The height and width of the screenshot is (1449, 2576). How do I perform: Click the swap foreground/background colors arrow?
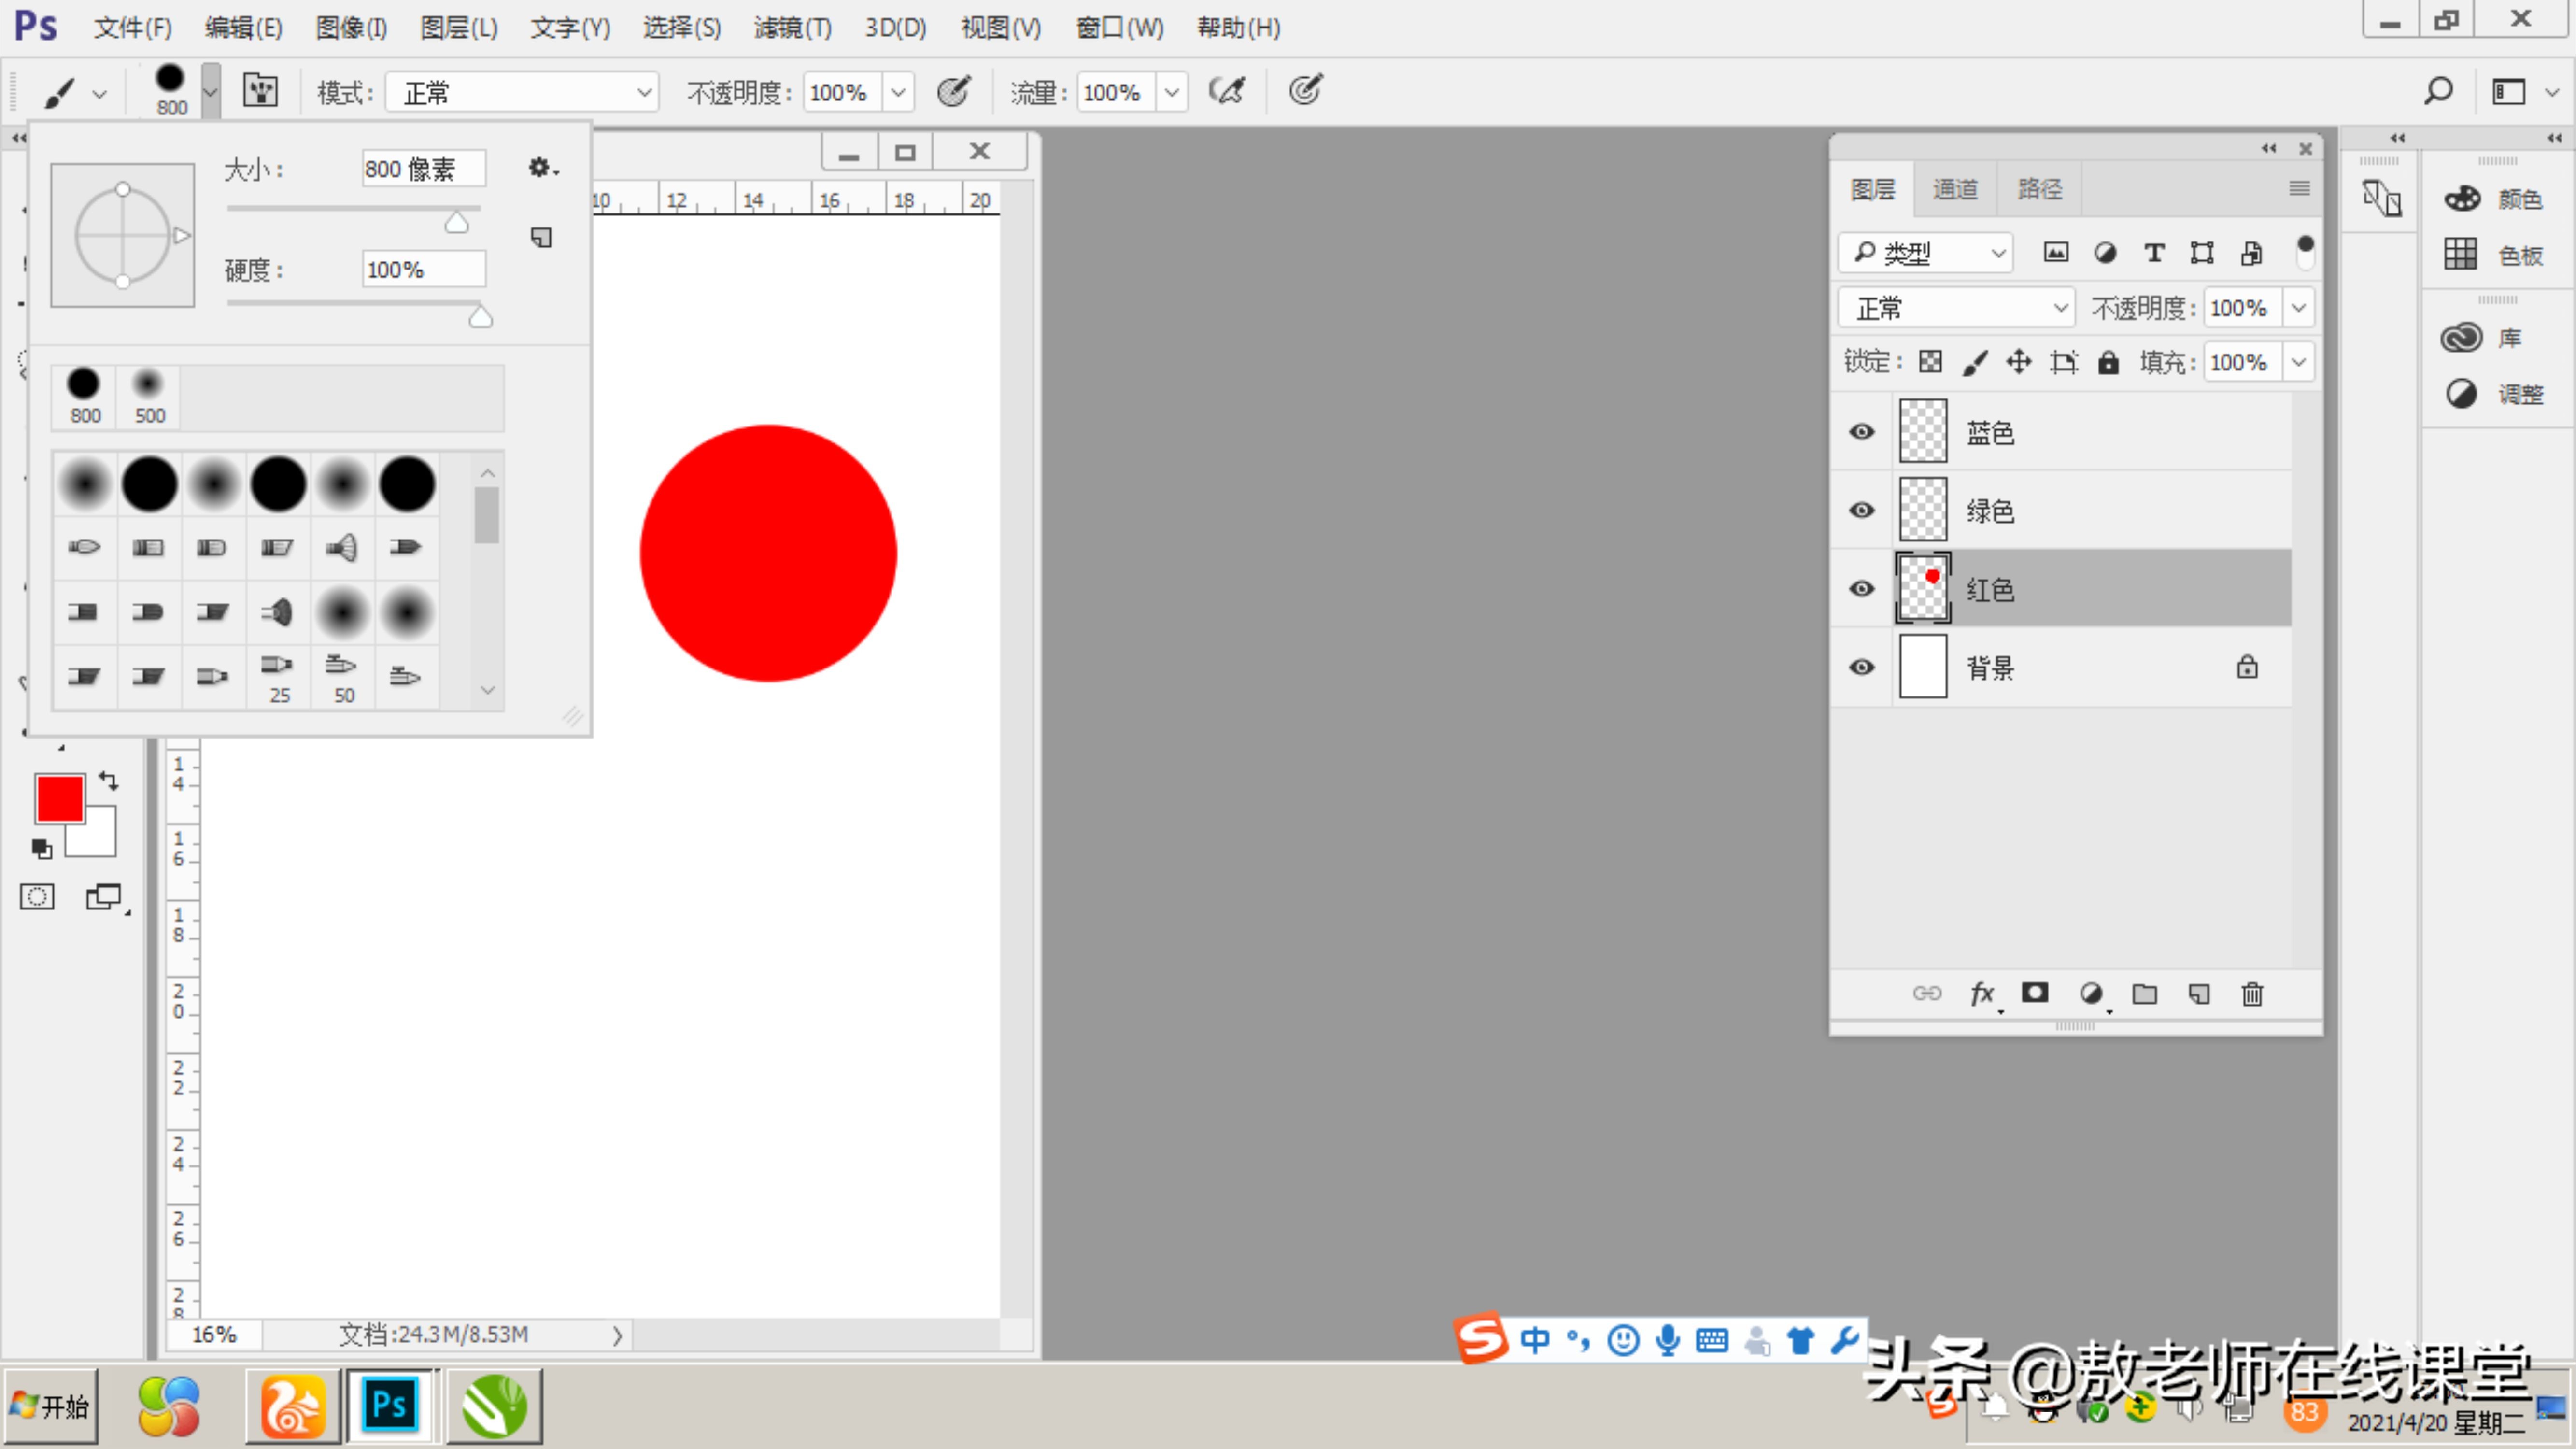pyautogui.click(x=109, y=781)
